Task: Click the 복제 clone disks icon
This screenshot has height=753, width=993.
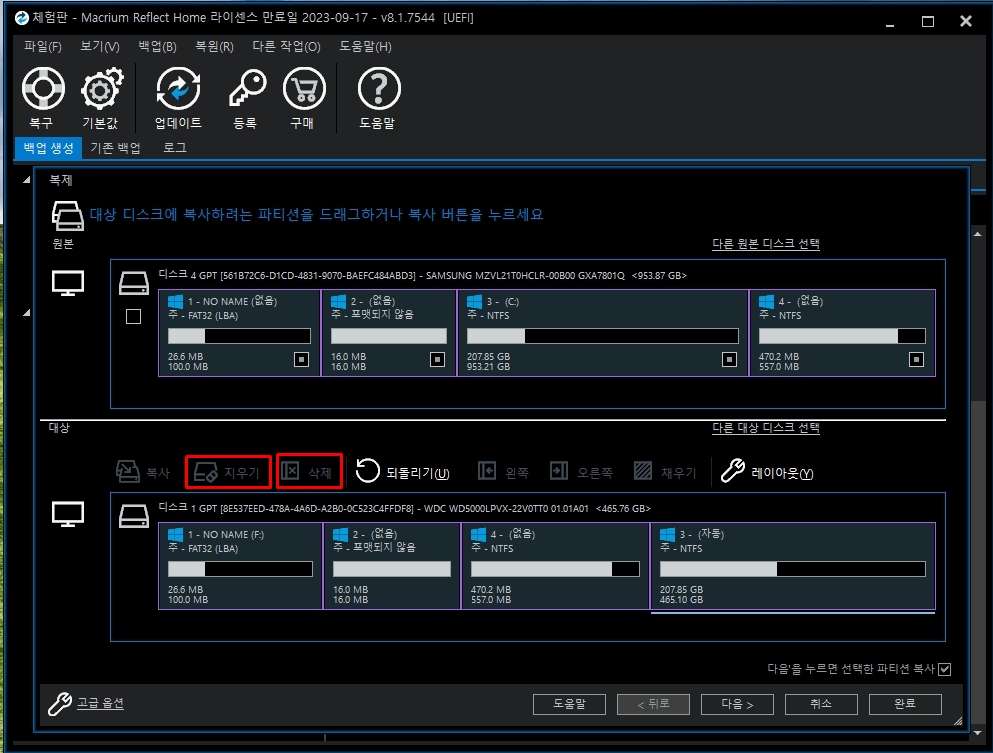Action: (x=67, y=217)
